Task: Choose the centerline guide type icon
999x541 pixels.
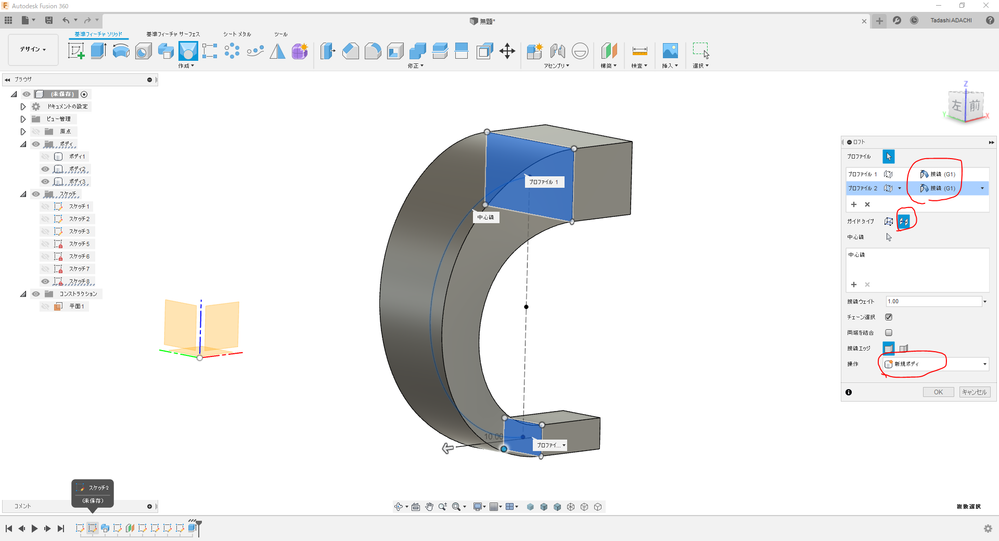Action: tap(903, 221)
